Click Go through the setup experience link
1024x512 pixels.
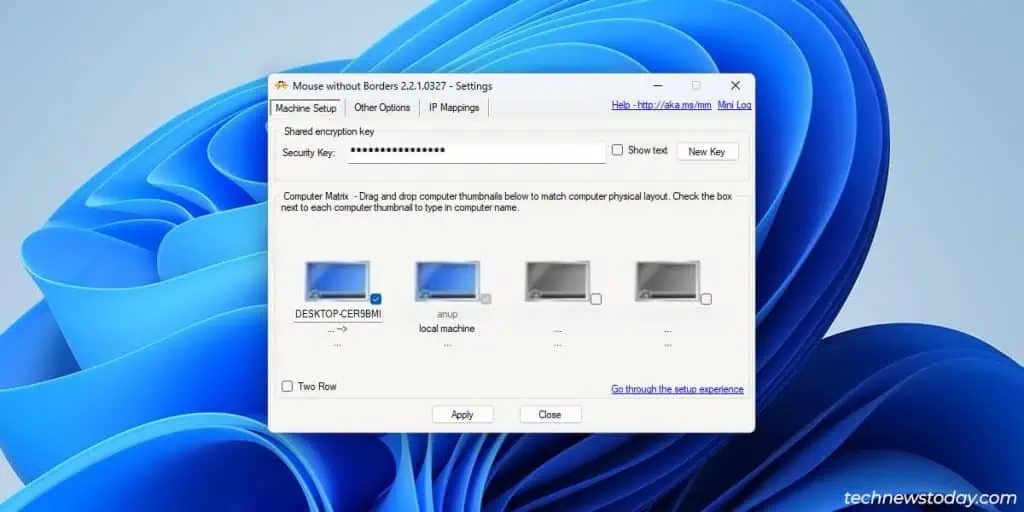pos(677,389)
